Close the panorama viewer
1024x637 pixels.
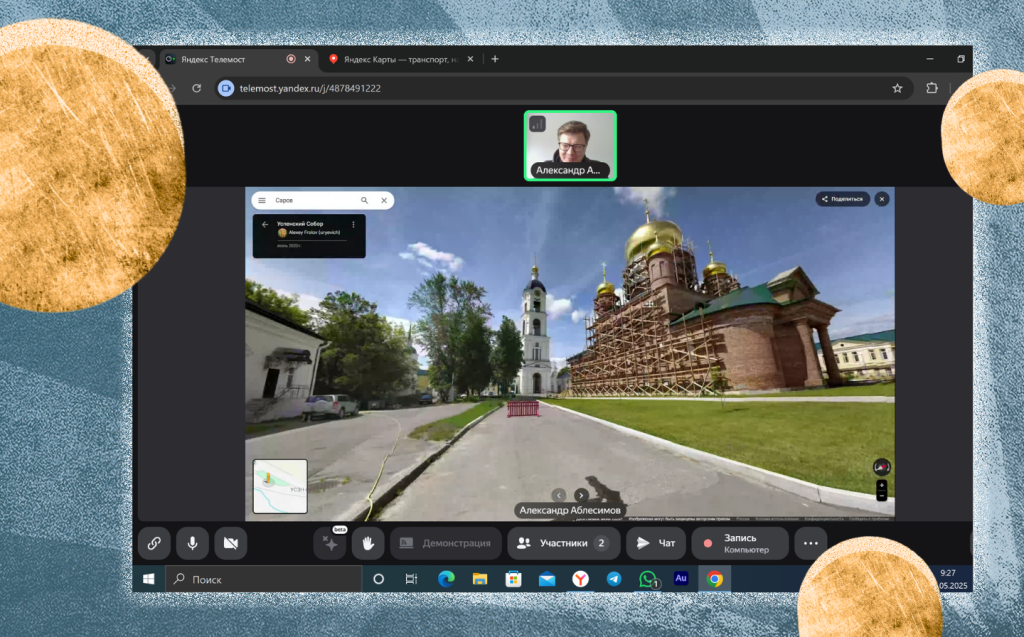coord(882,199)
